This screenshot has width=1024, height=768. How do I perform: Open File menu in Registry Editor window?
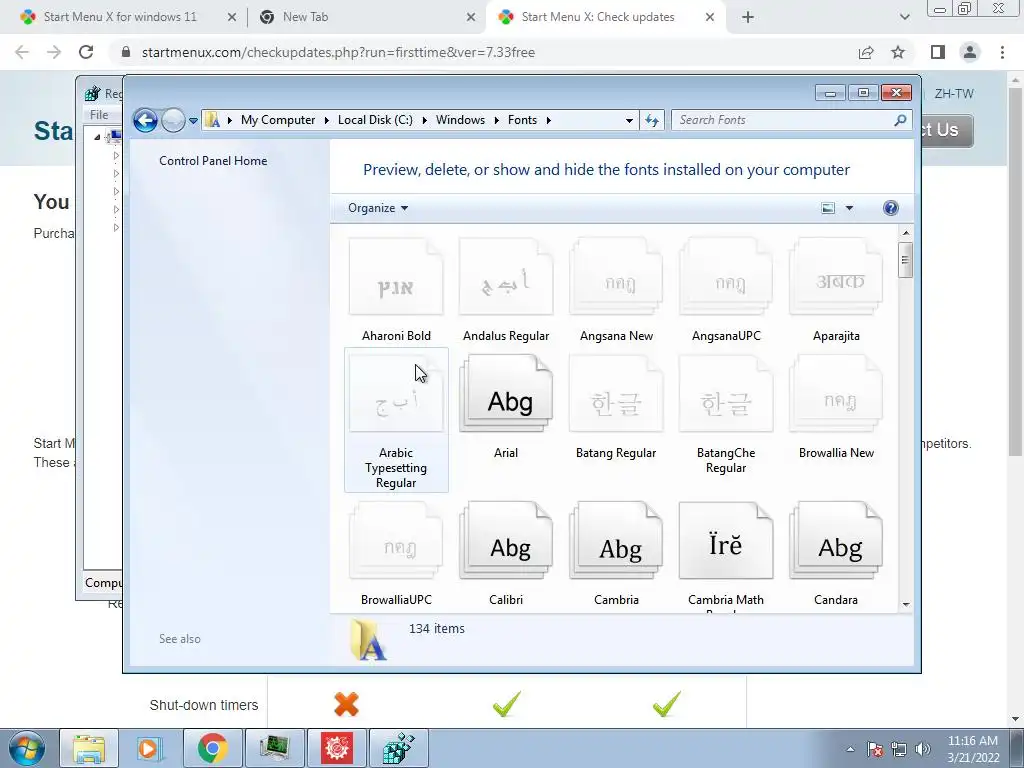(99, 115)
